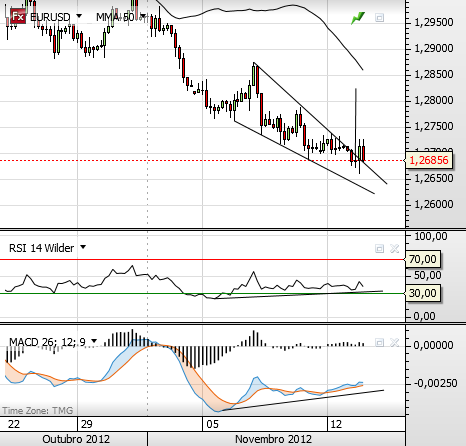Click the RSI 50,00 scale label

click(x=427, y=275)
